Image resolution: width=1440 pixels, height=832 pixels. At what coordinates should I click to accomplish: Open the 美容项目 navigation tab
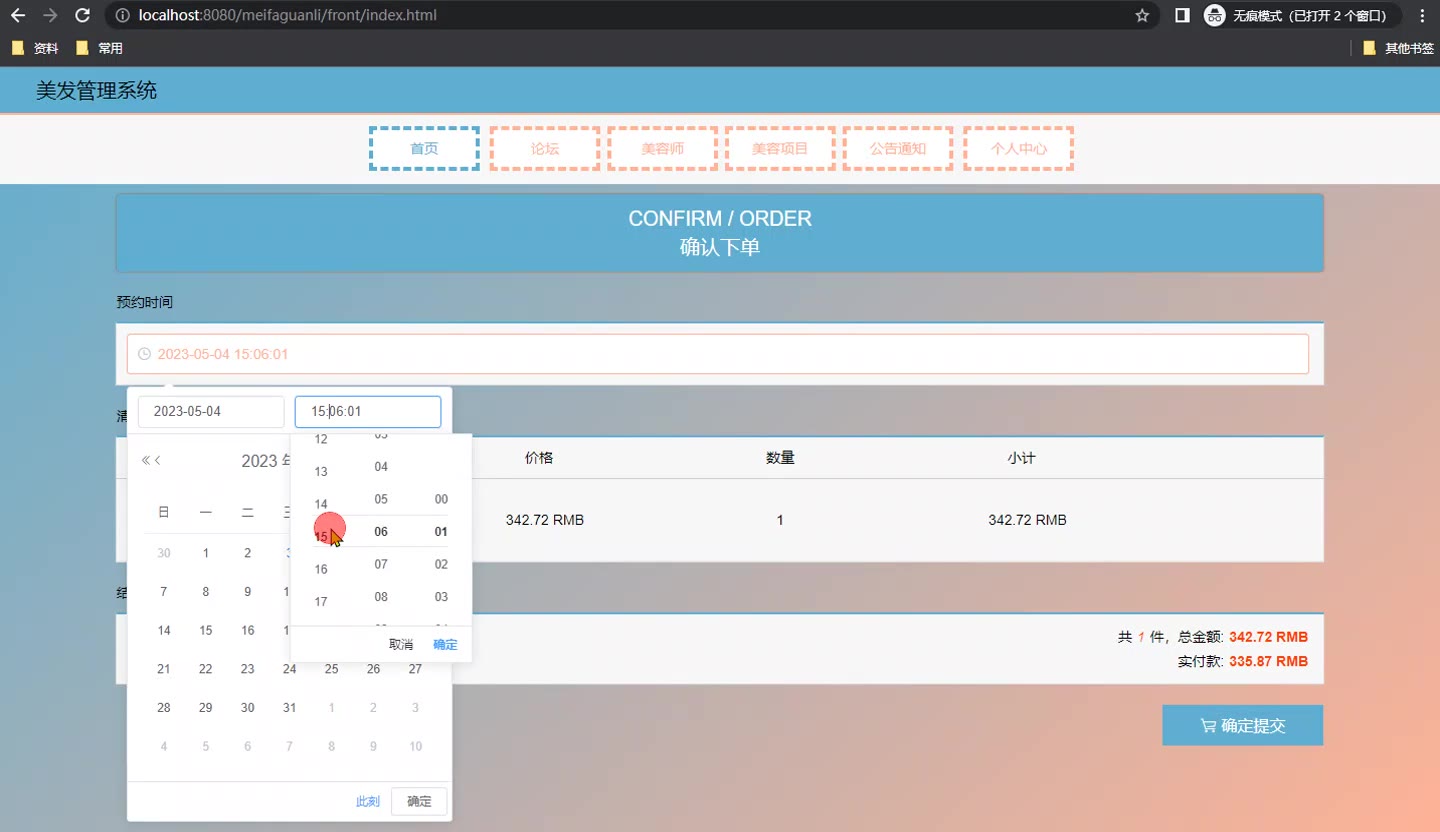click(780, 148)
